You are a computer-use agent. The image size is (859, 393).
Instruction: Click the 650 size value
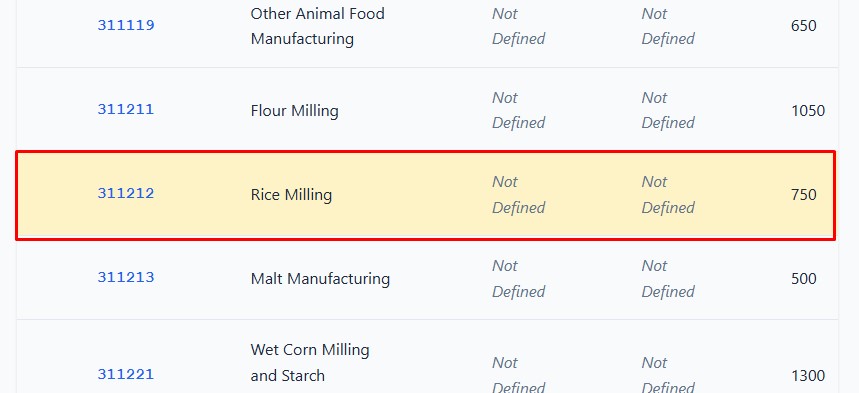804,26
